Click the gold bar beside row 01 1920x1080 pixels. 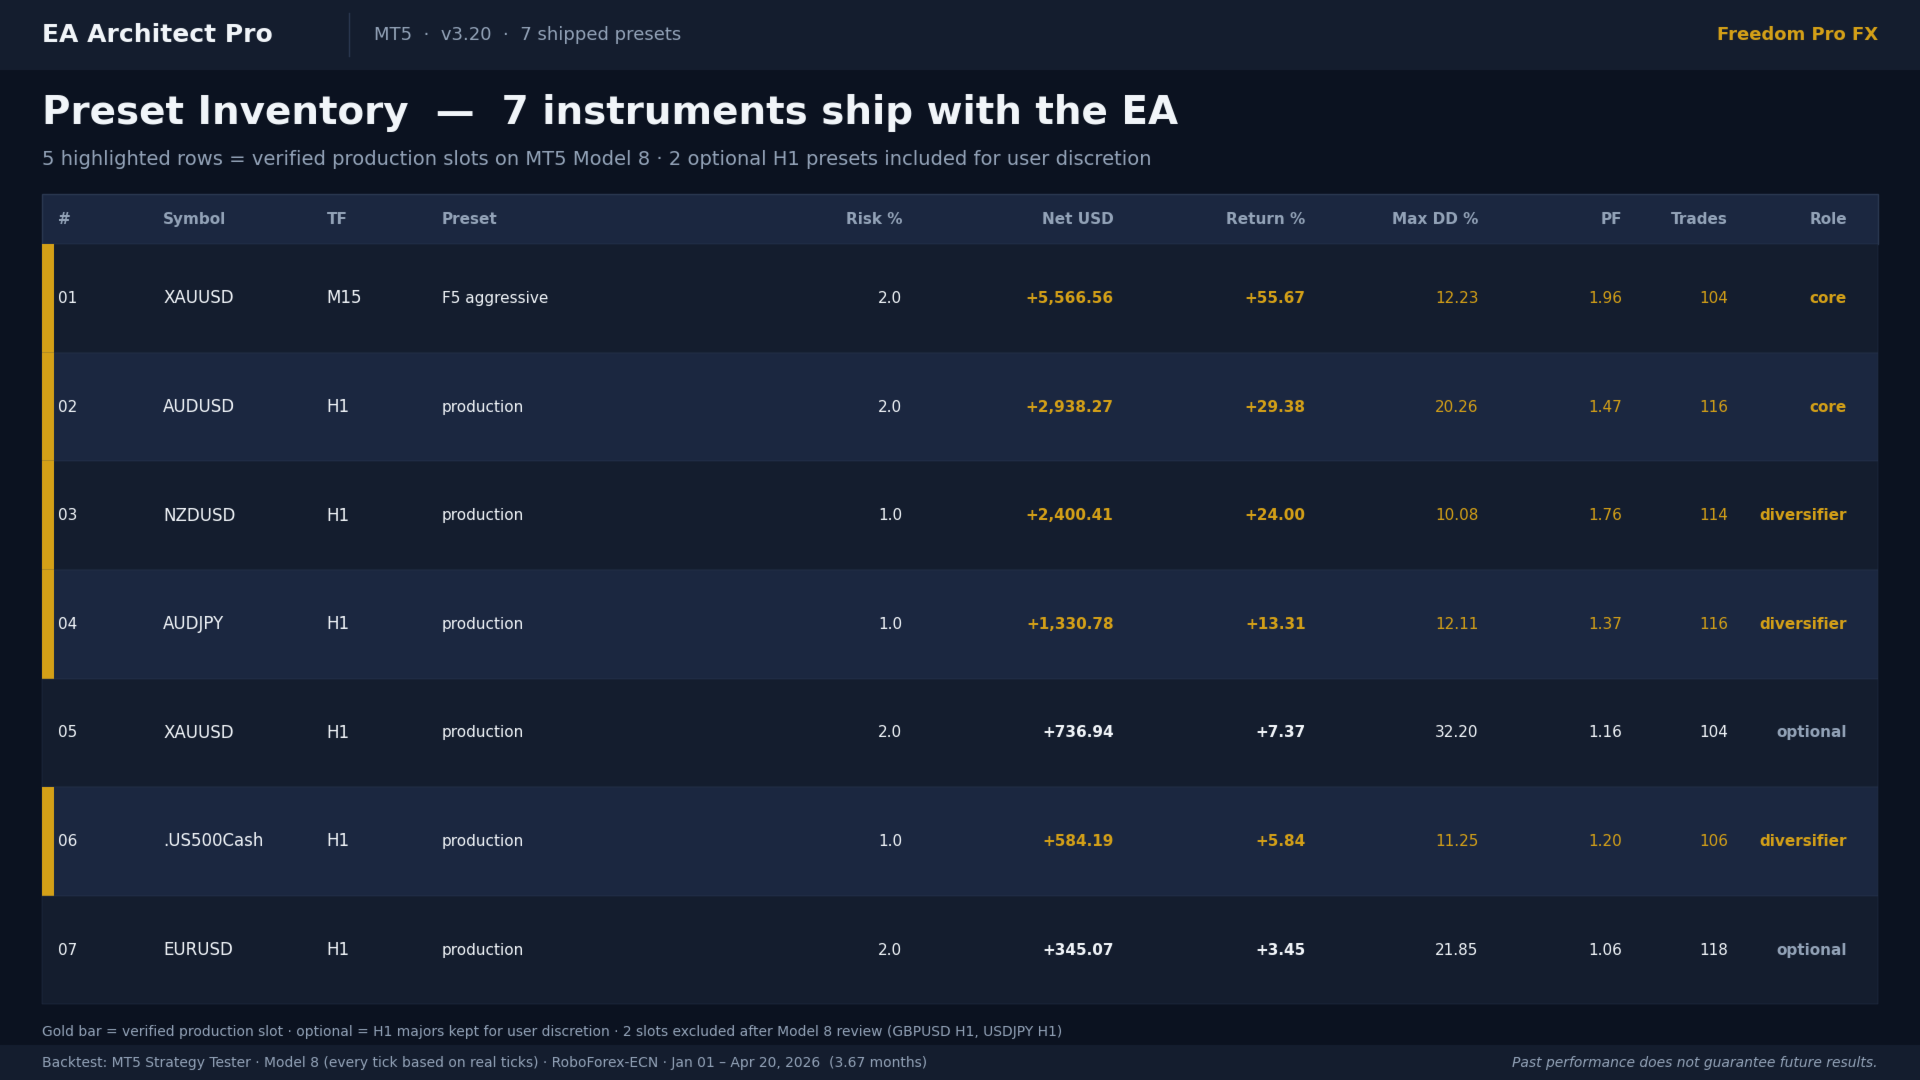coord(48,298)
